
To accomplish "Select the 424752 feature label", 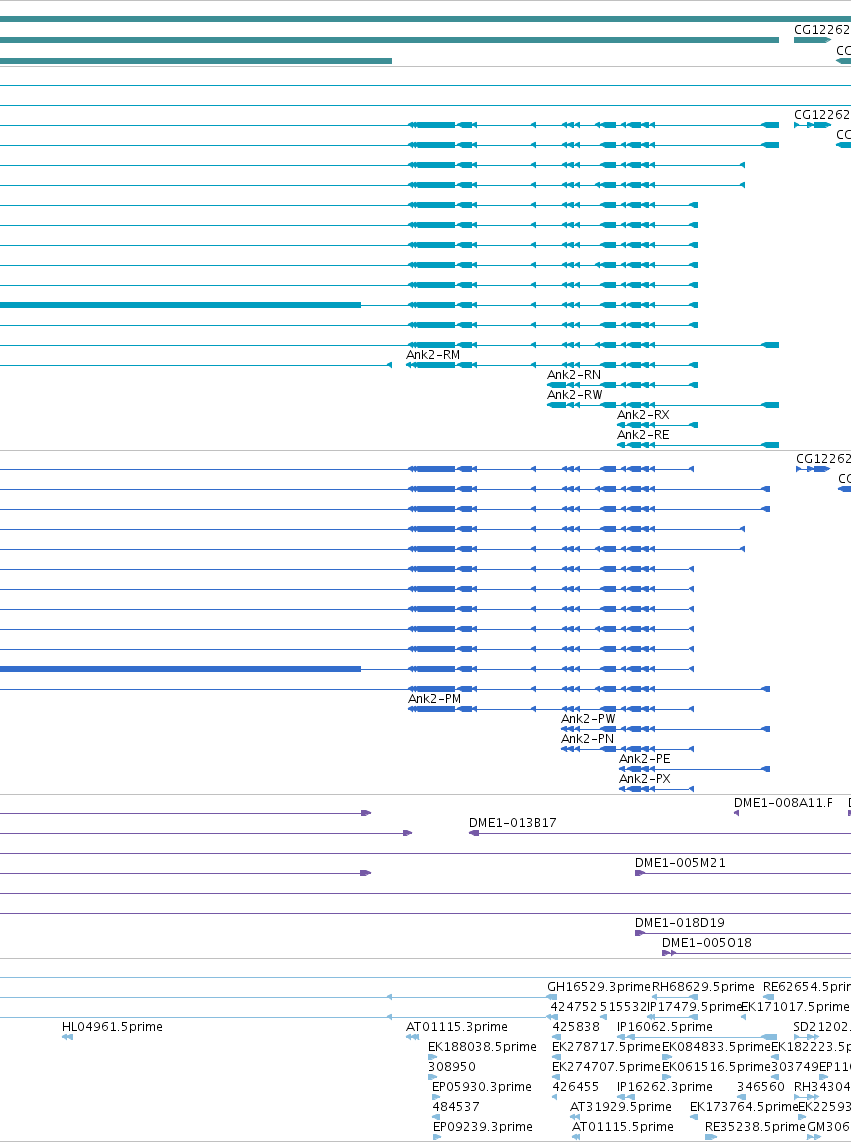I will (573, 1007).
